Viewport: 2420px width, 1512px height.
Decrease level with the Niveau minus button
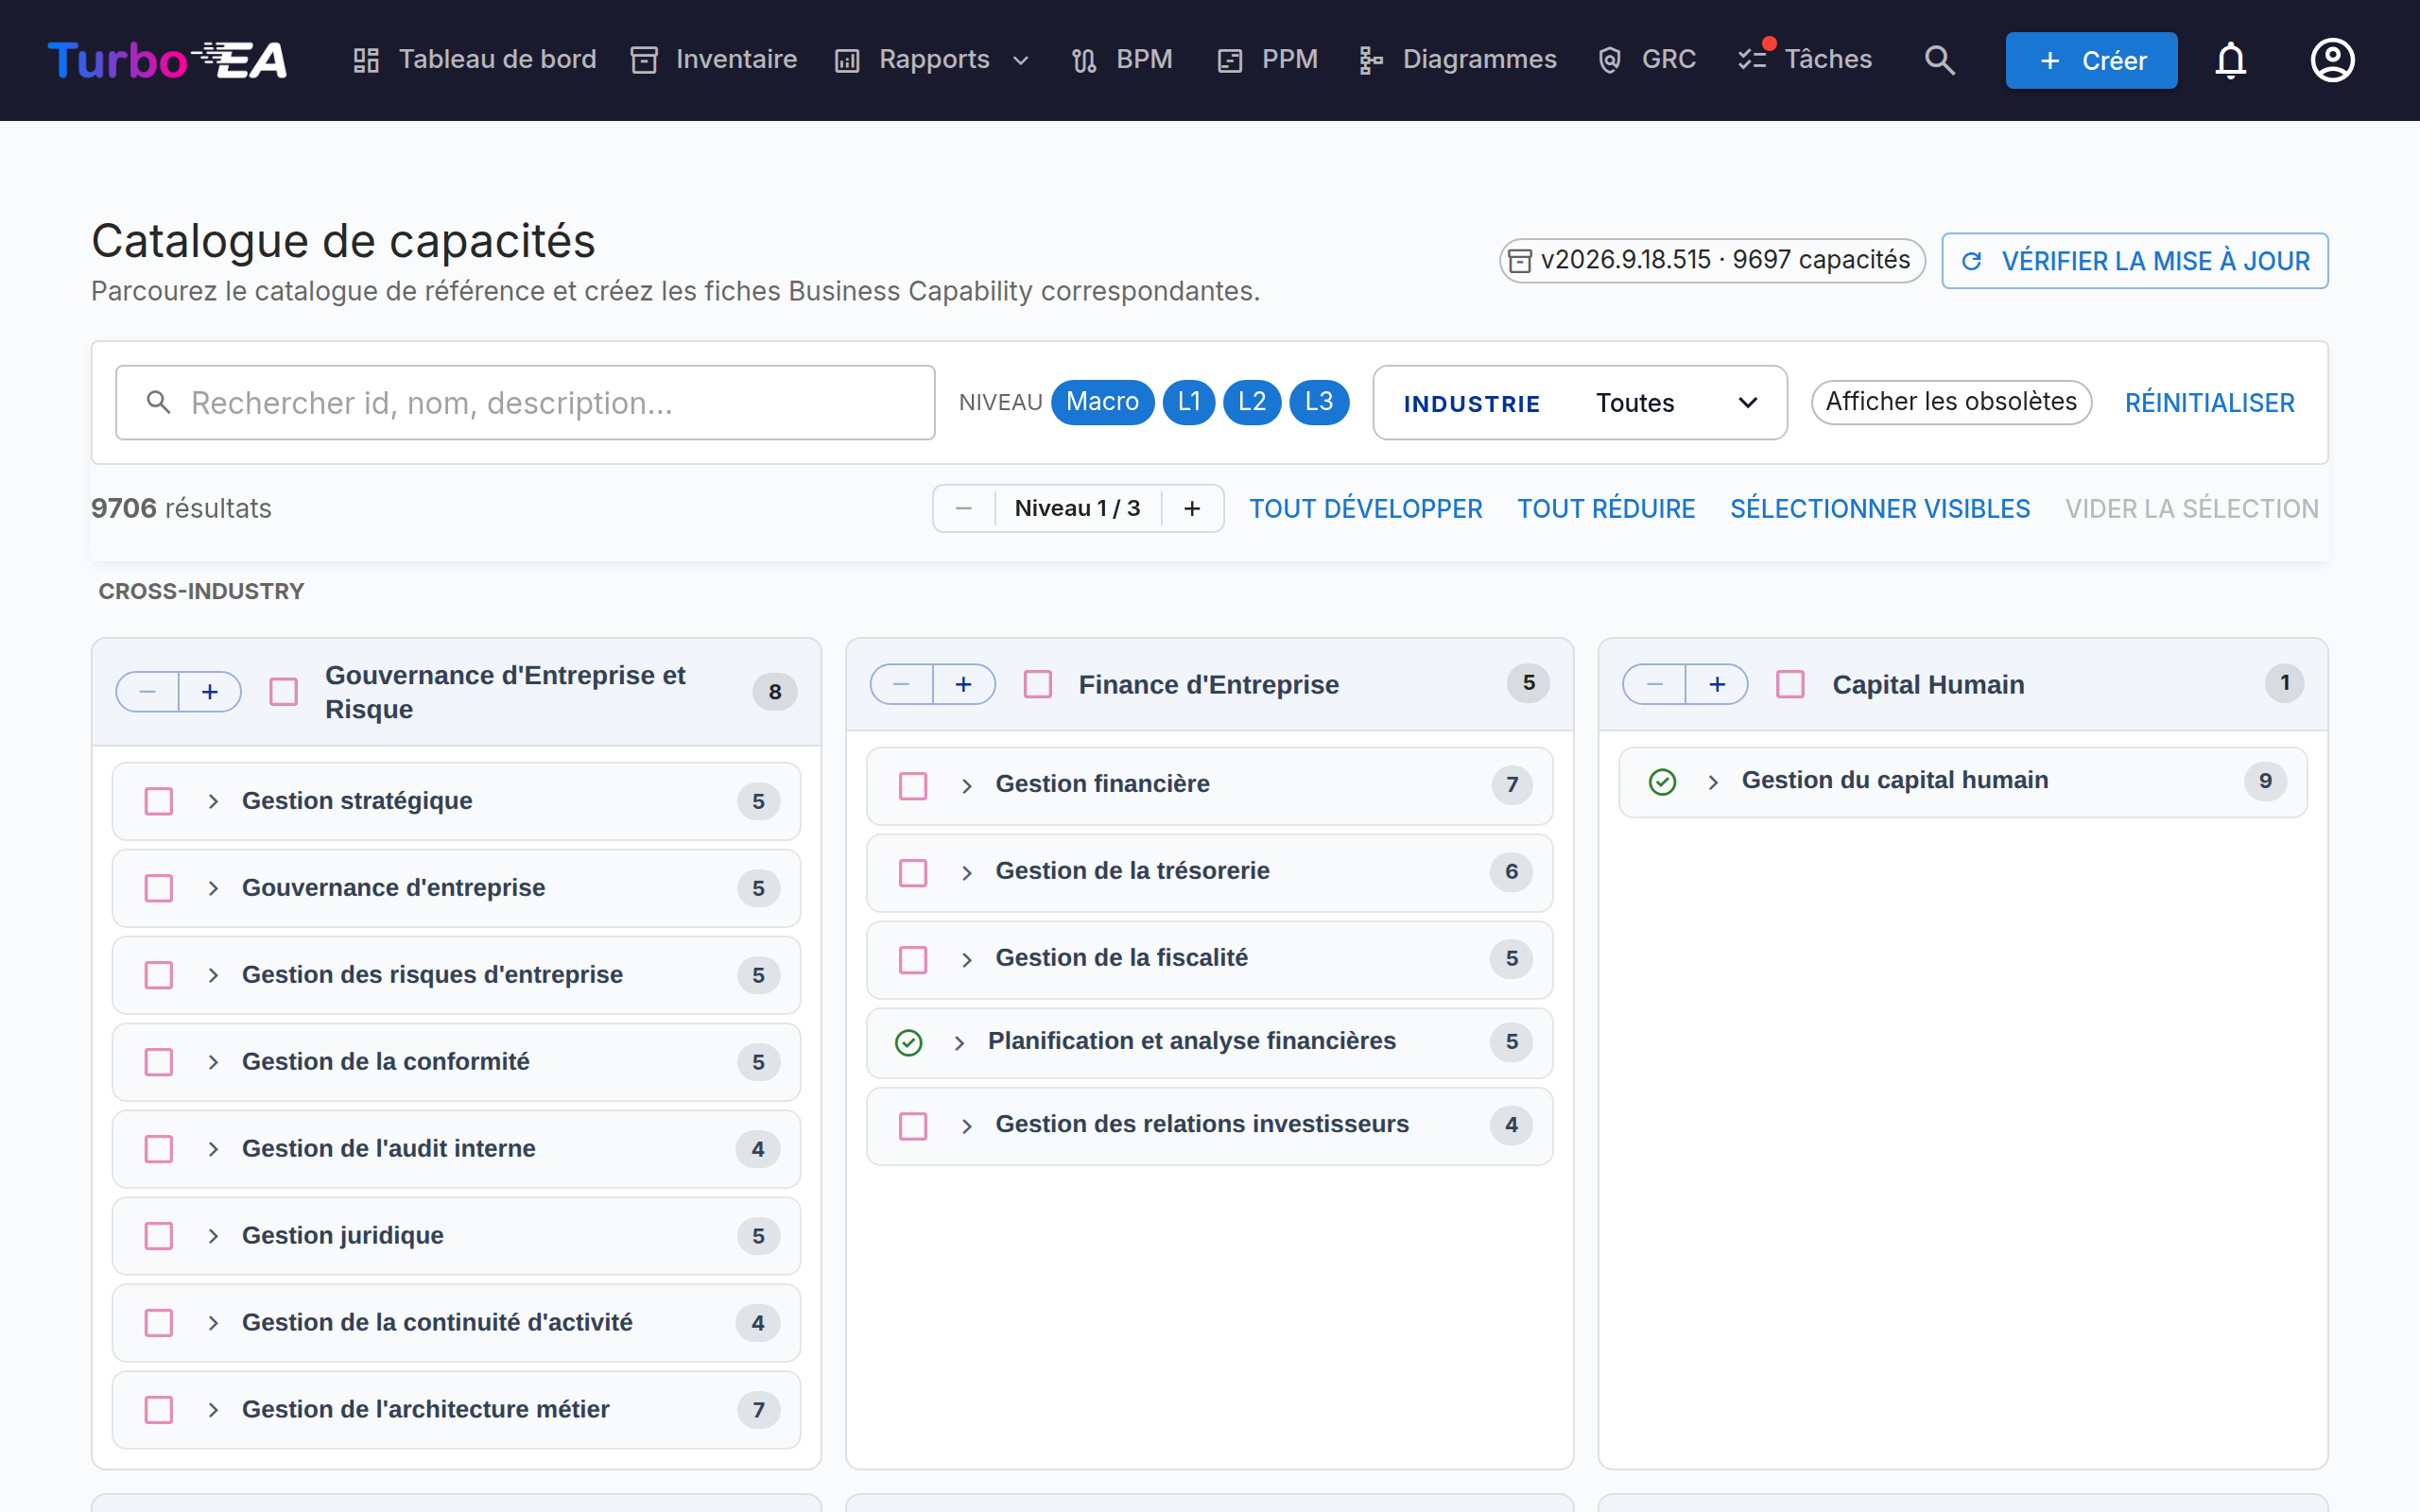tap(964, 508)
